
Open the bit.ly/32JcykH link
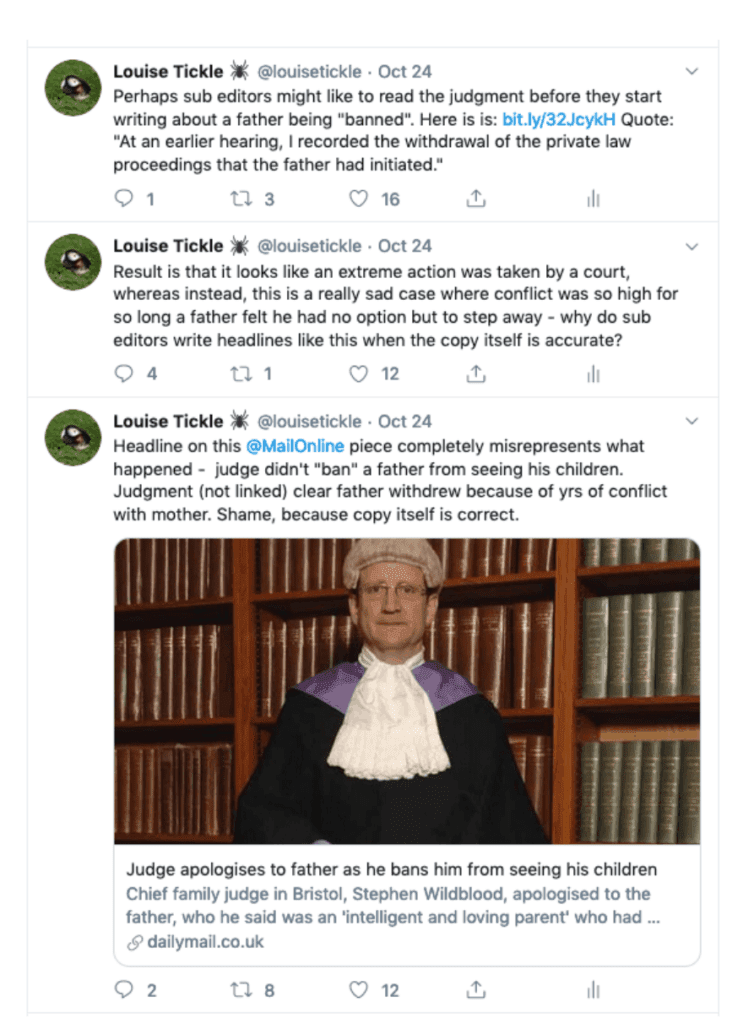click(559, 120)
